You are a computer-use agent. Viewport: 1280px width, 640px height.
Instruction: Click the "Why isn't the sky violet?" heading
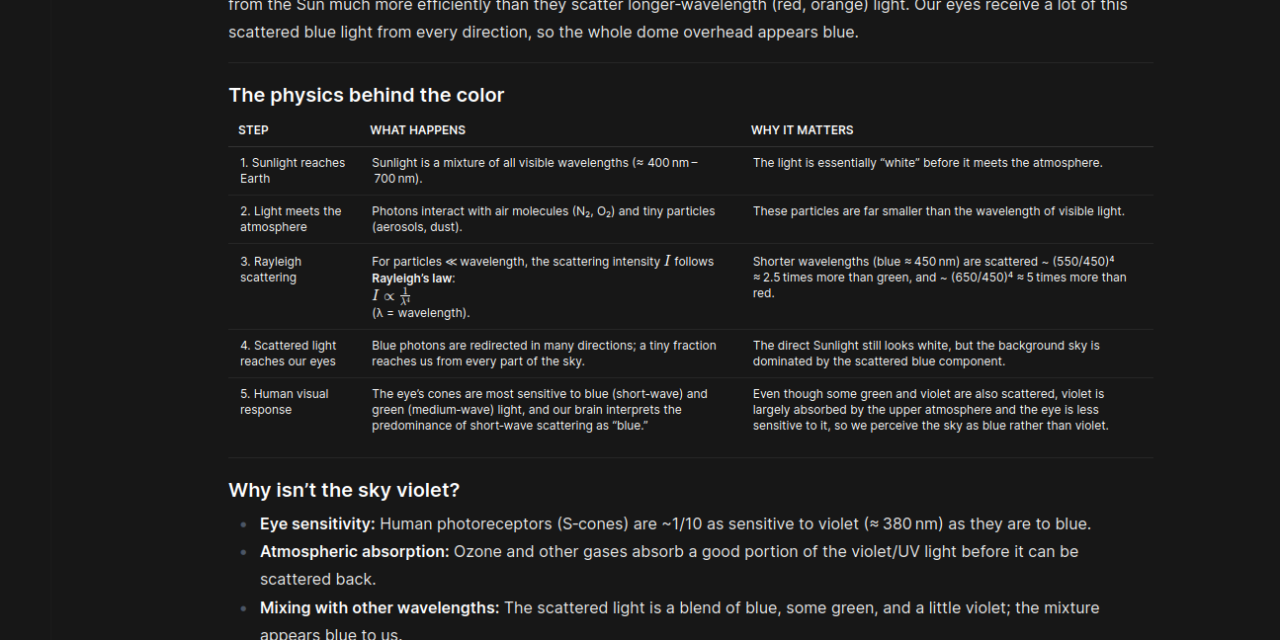[x=344, y=490]
